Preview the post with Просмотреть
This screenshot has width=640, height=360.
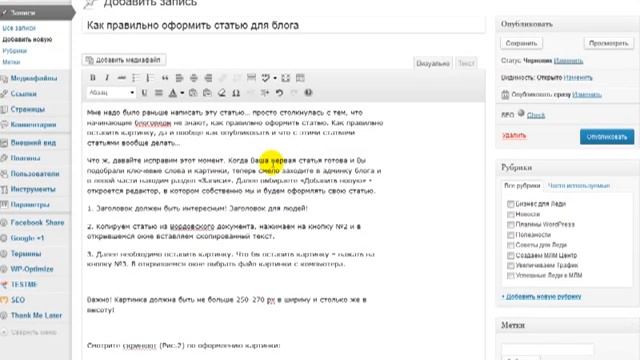click(x=609, y=43)
